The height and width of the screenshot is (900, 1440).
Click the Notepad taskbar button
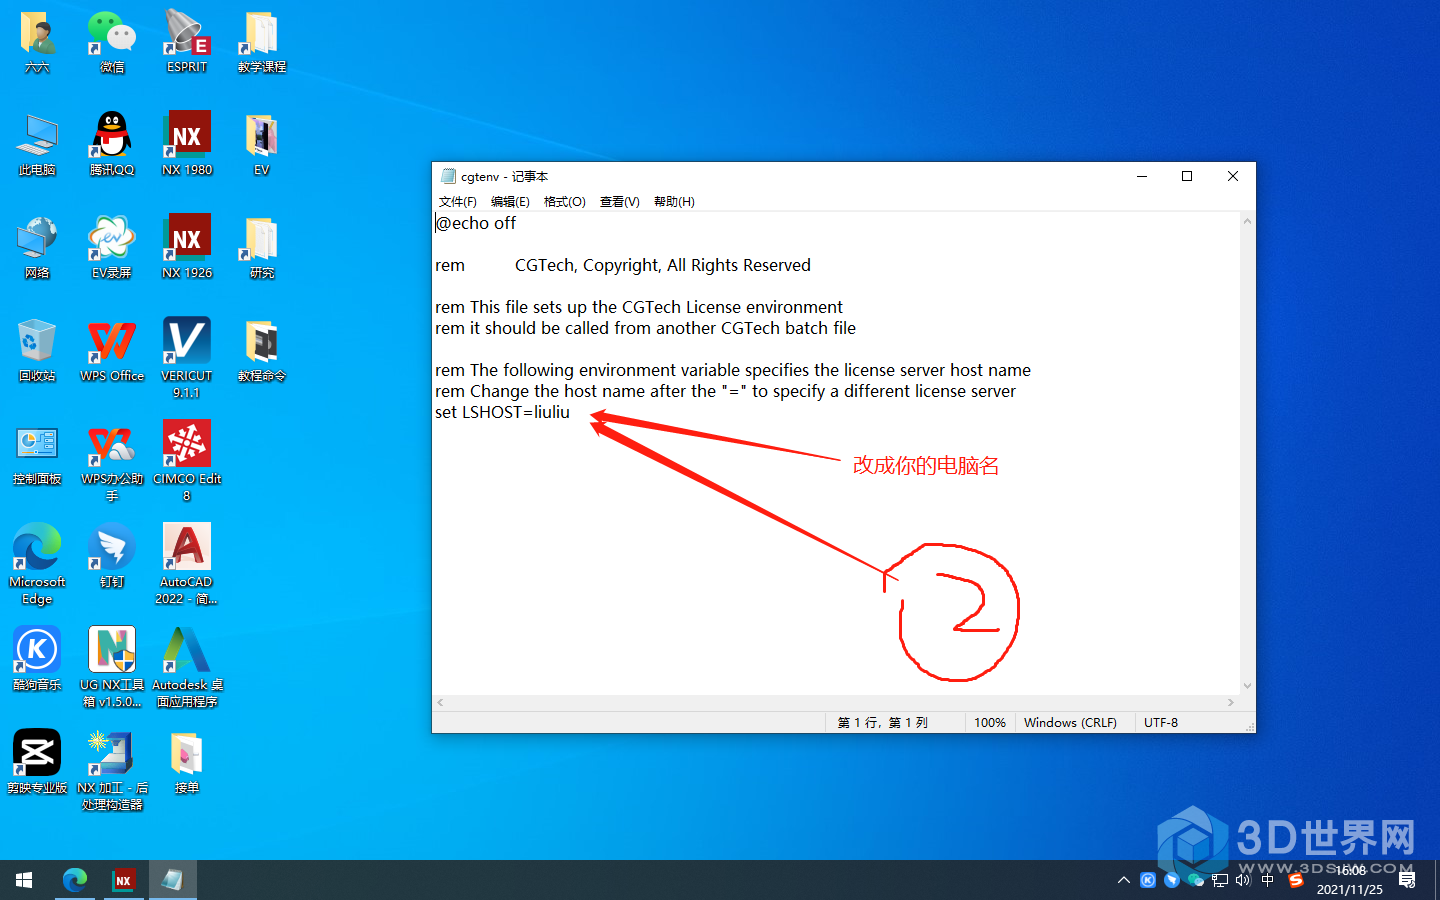172,880
